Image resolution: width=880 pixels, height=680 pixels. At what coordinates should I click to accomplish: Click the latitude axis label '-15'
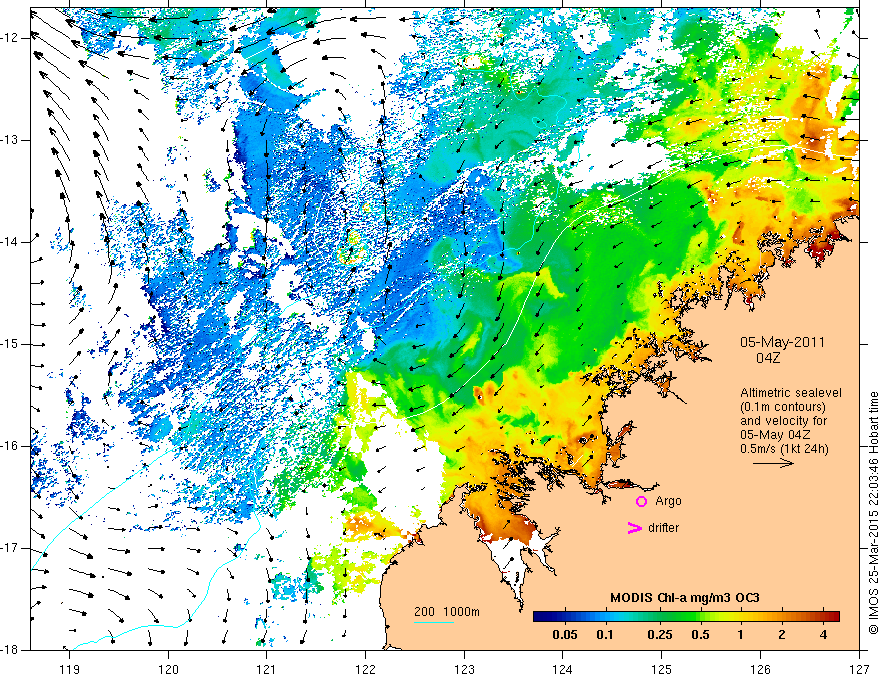coord(11,344)
